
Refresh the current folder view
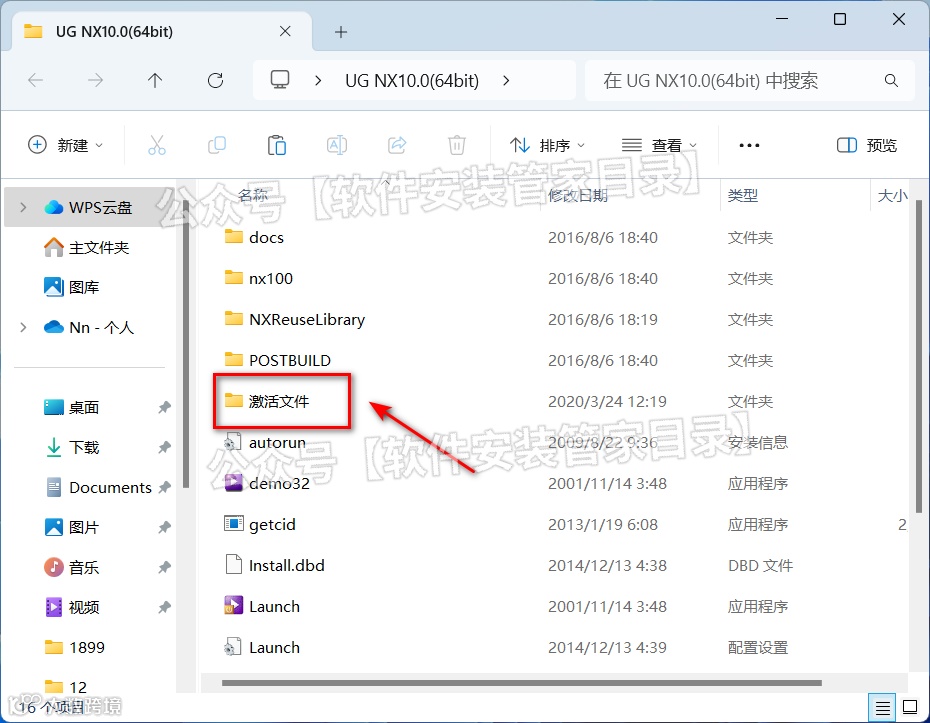tap(215, 80)
